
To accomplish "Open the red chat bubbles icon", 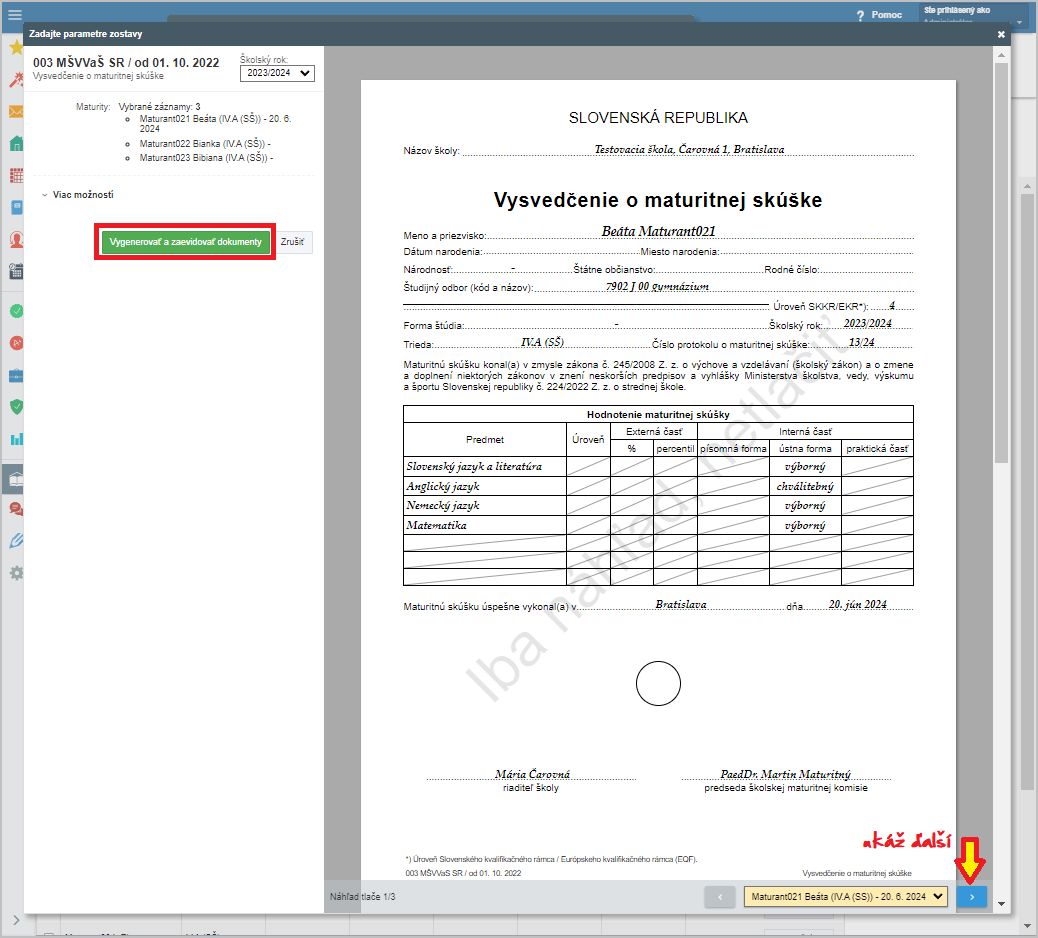I will [16, 509].
